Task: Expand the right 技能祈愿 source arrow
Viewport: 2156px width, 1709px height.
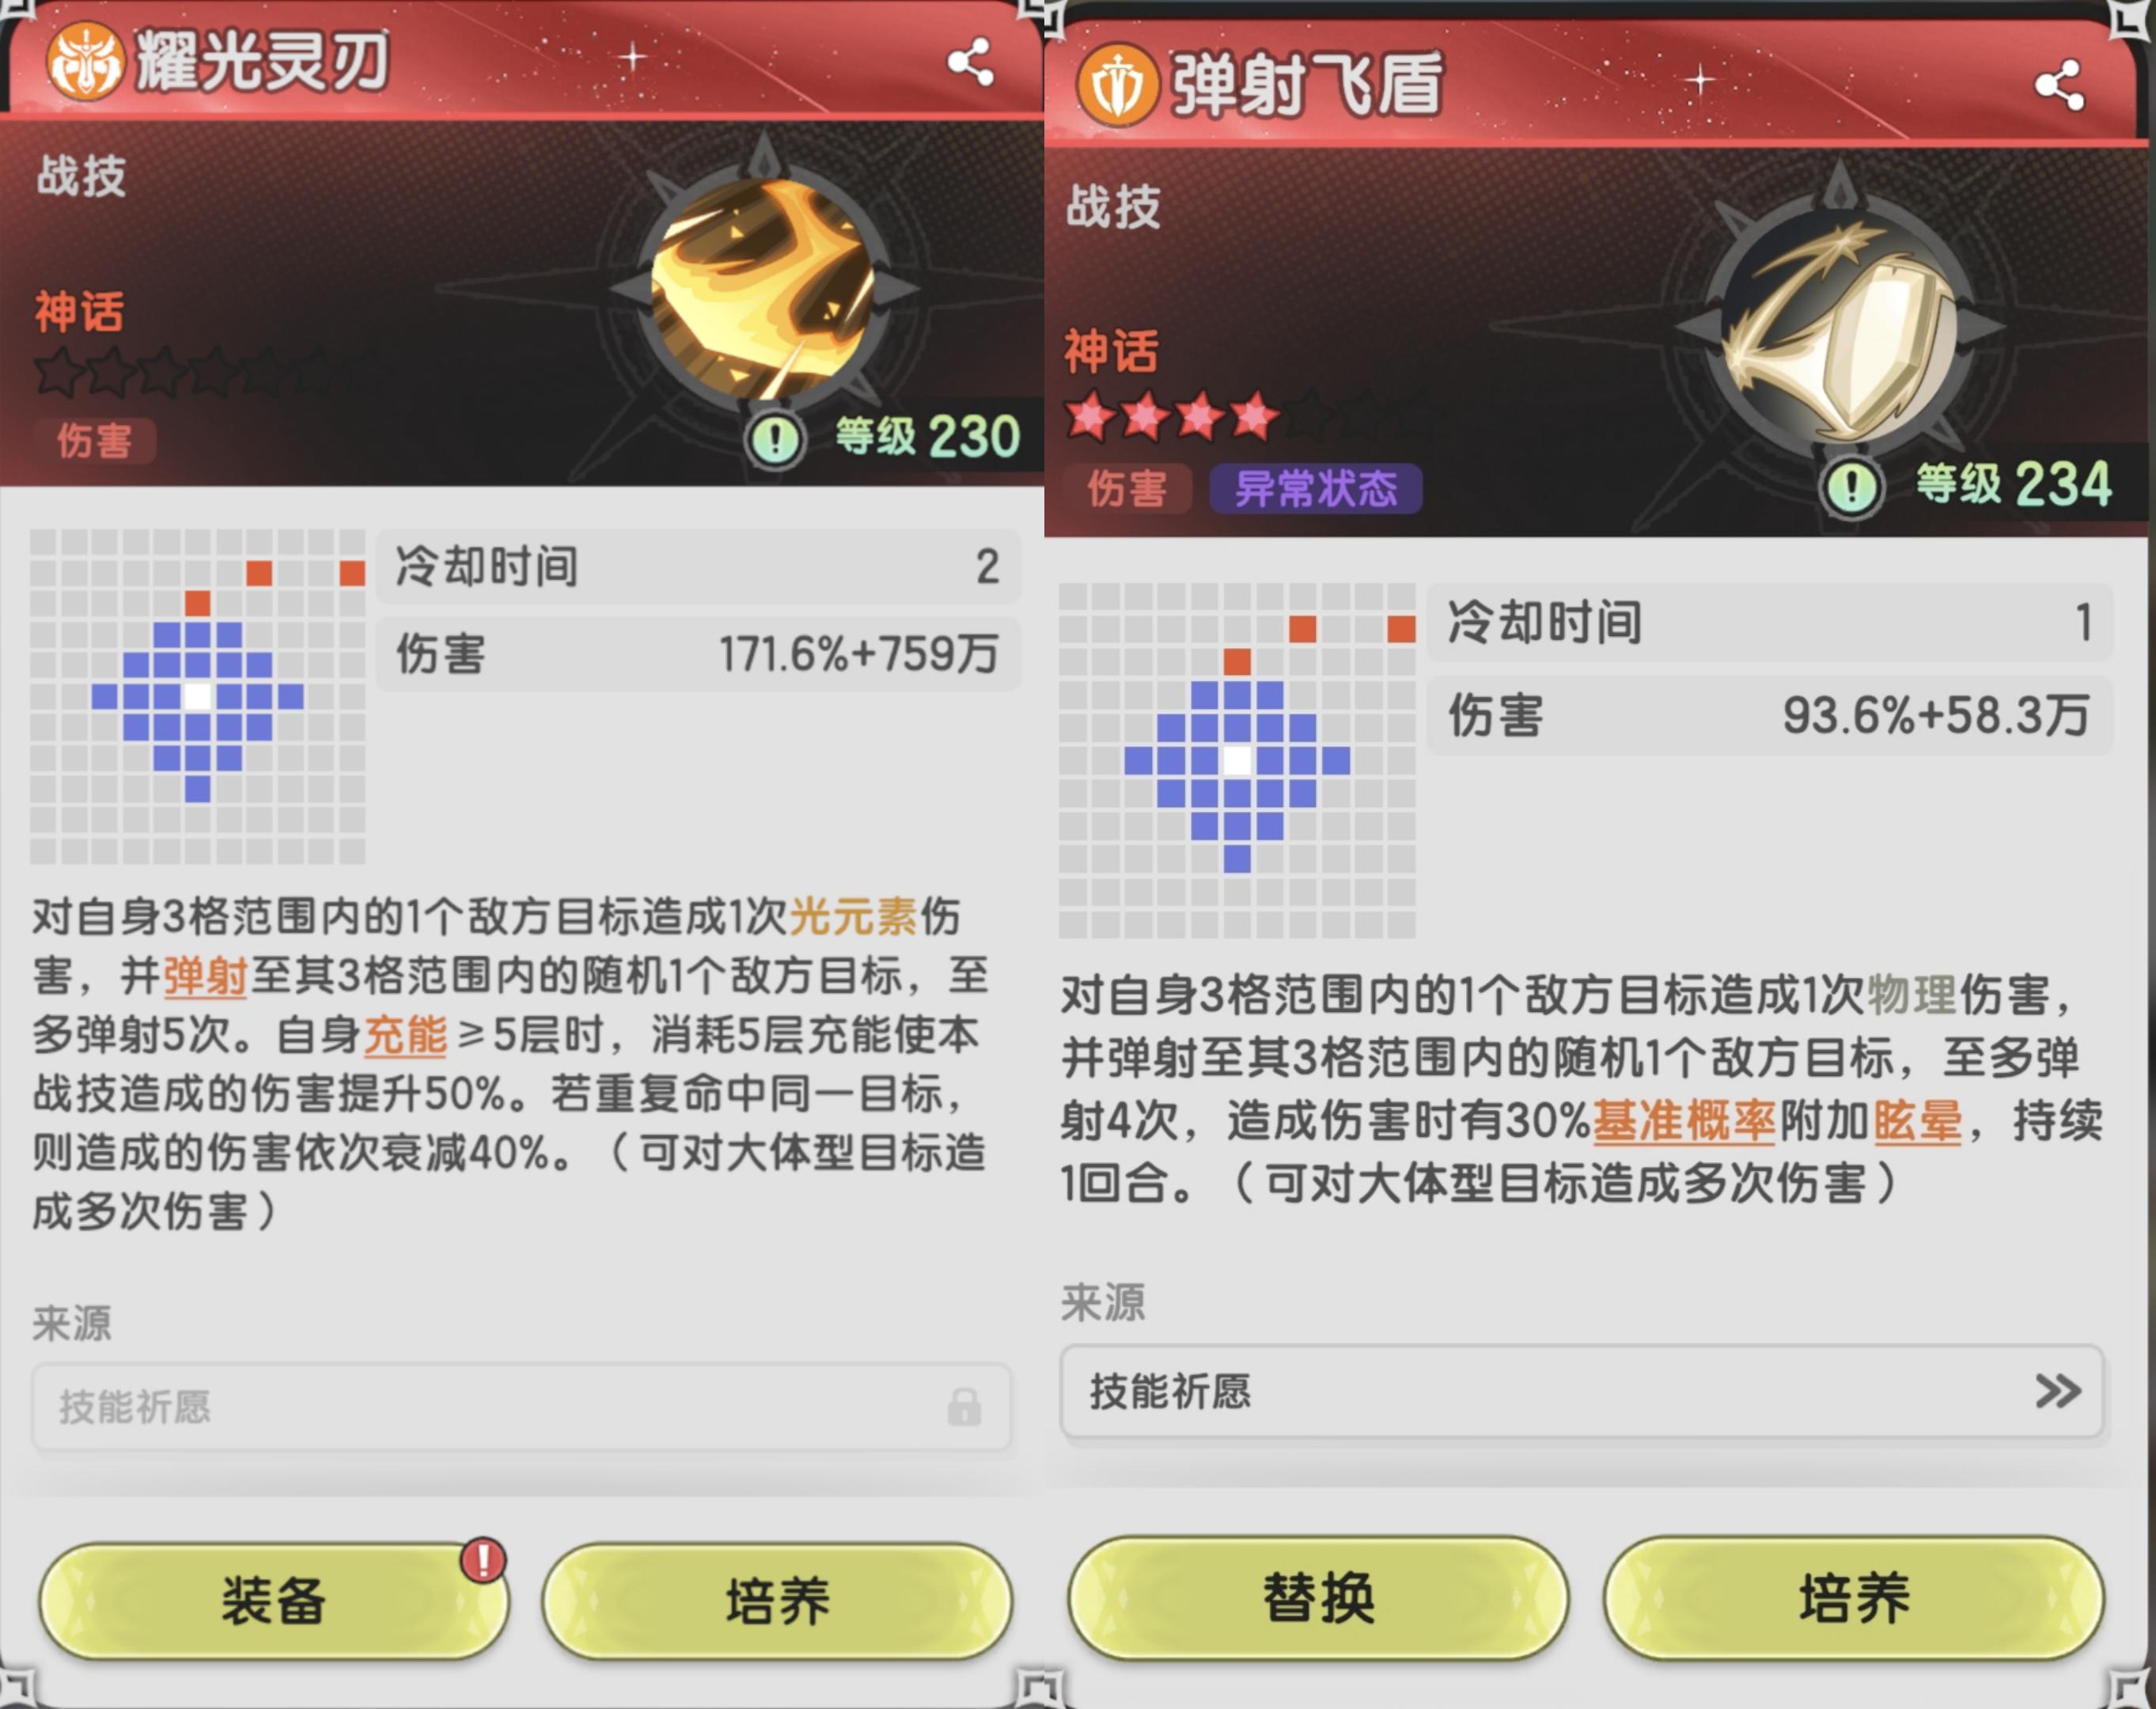Action: (x=2058, y=1391)
